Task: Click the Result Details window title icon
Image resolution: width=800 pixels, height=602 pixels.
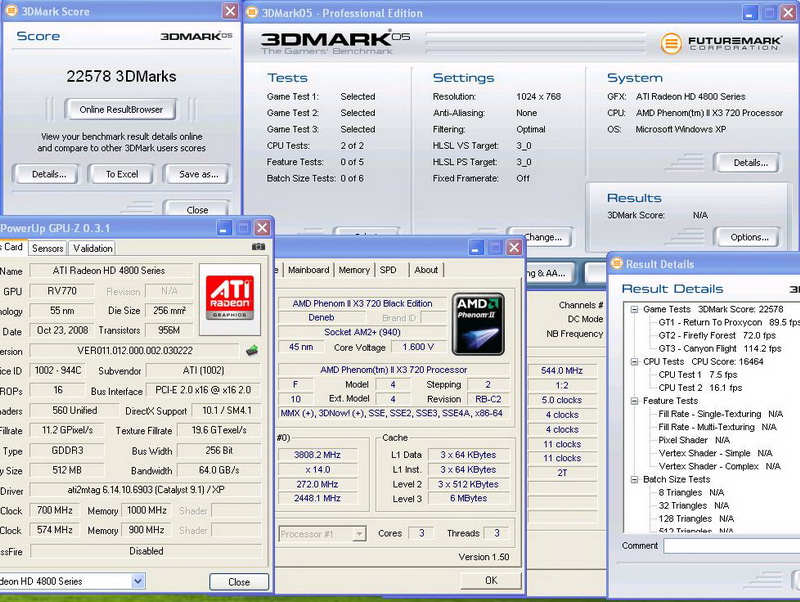Action: [616, 263]
